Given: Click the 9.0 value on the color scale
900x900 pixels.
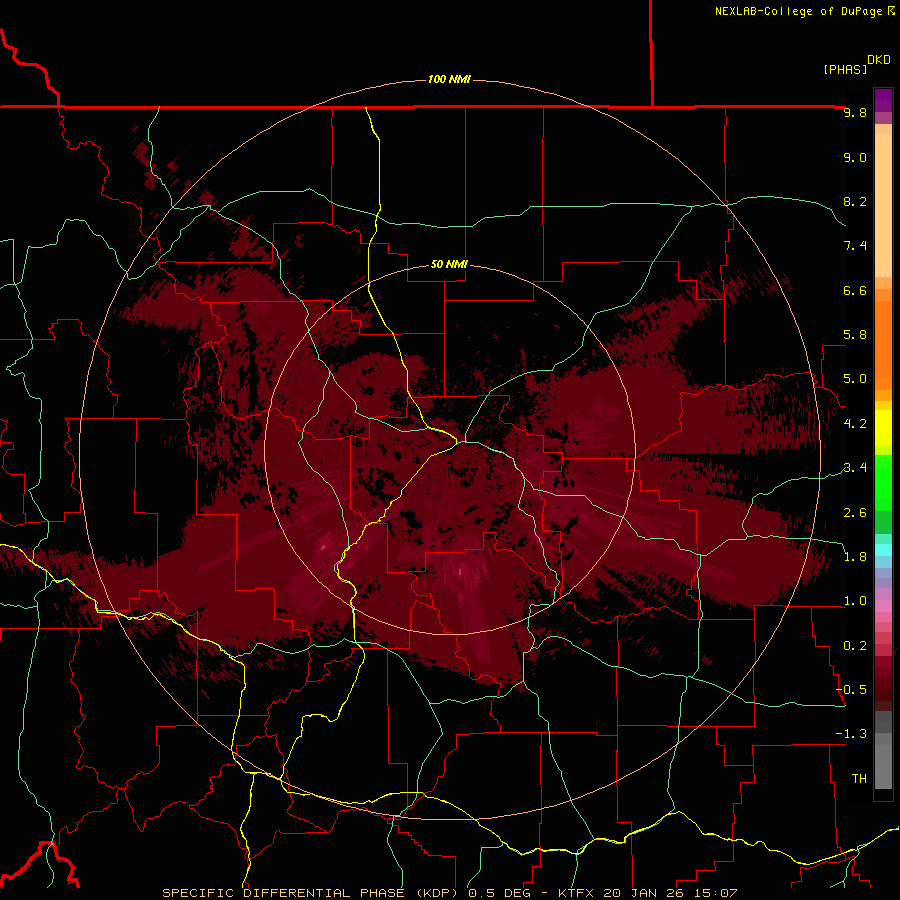Looking at the screenshot, I should [855, 157].
